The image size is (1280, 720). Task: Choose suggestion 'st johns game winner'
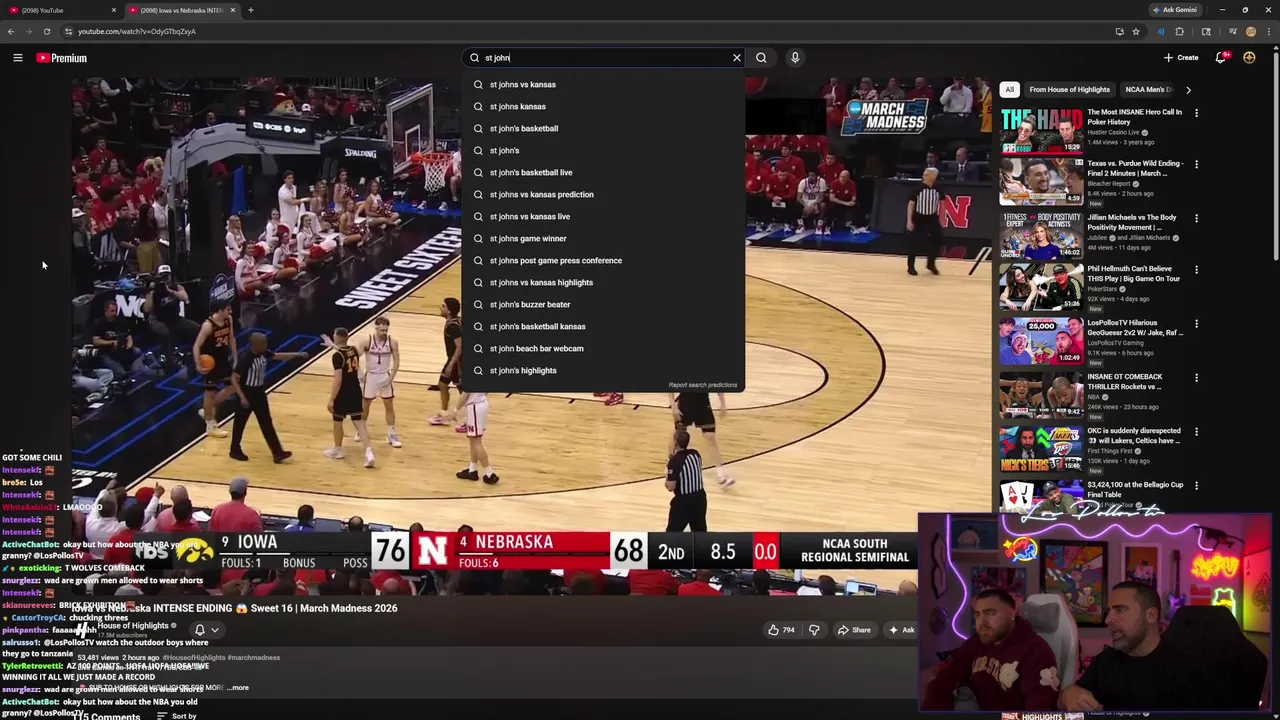[x=604, y=238]
